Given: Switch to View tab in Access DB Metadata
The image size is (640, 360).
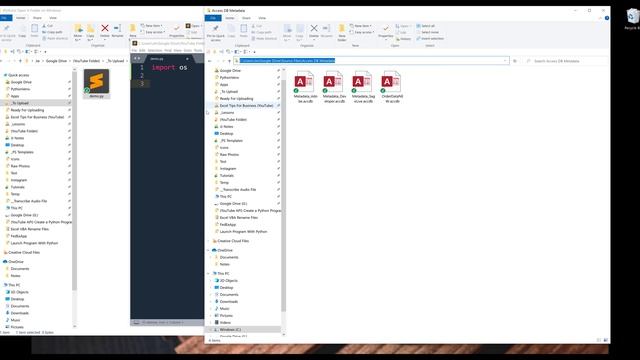Looking at the screenshot, I should 262,18.
